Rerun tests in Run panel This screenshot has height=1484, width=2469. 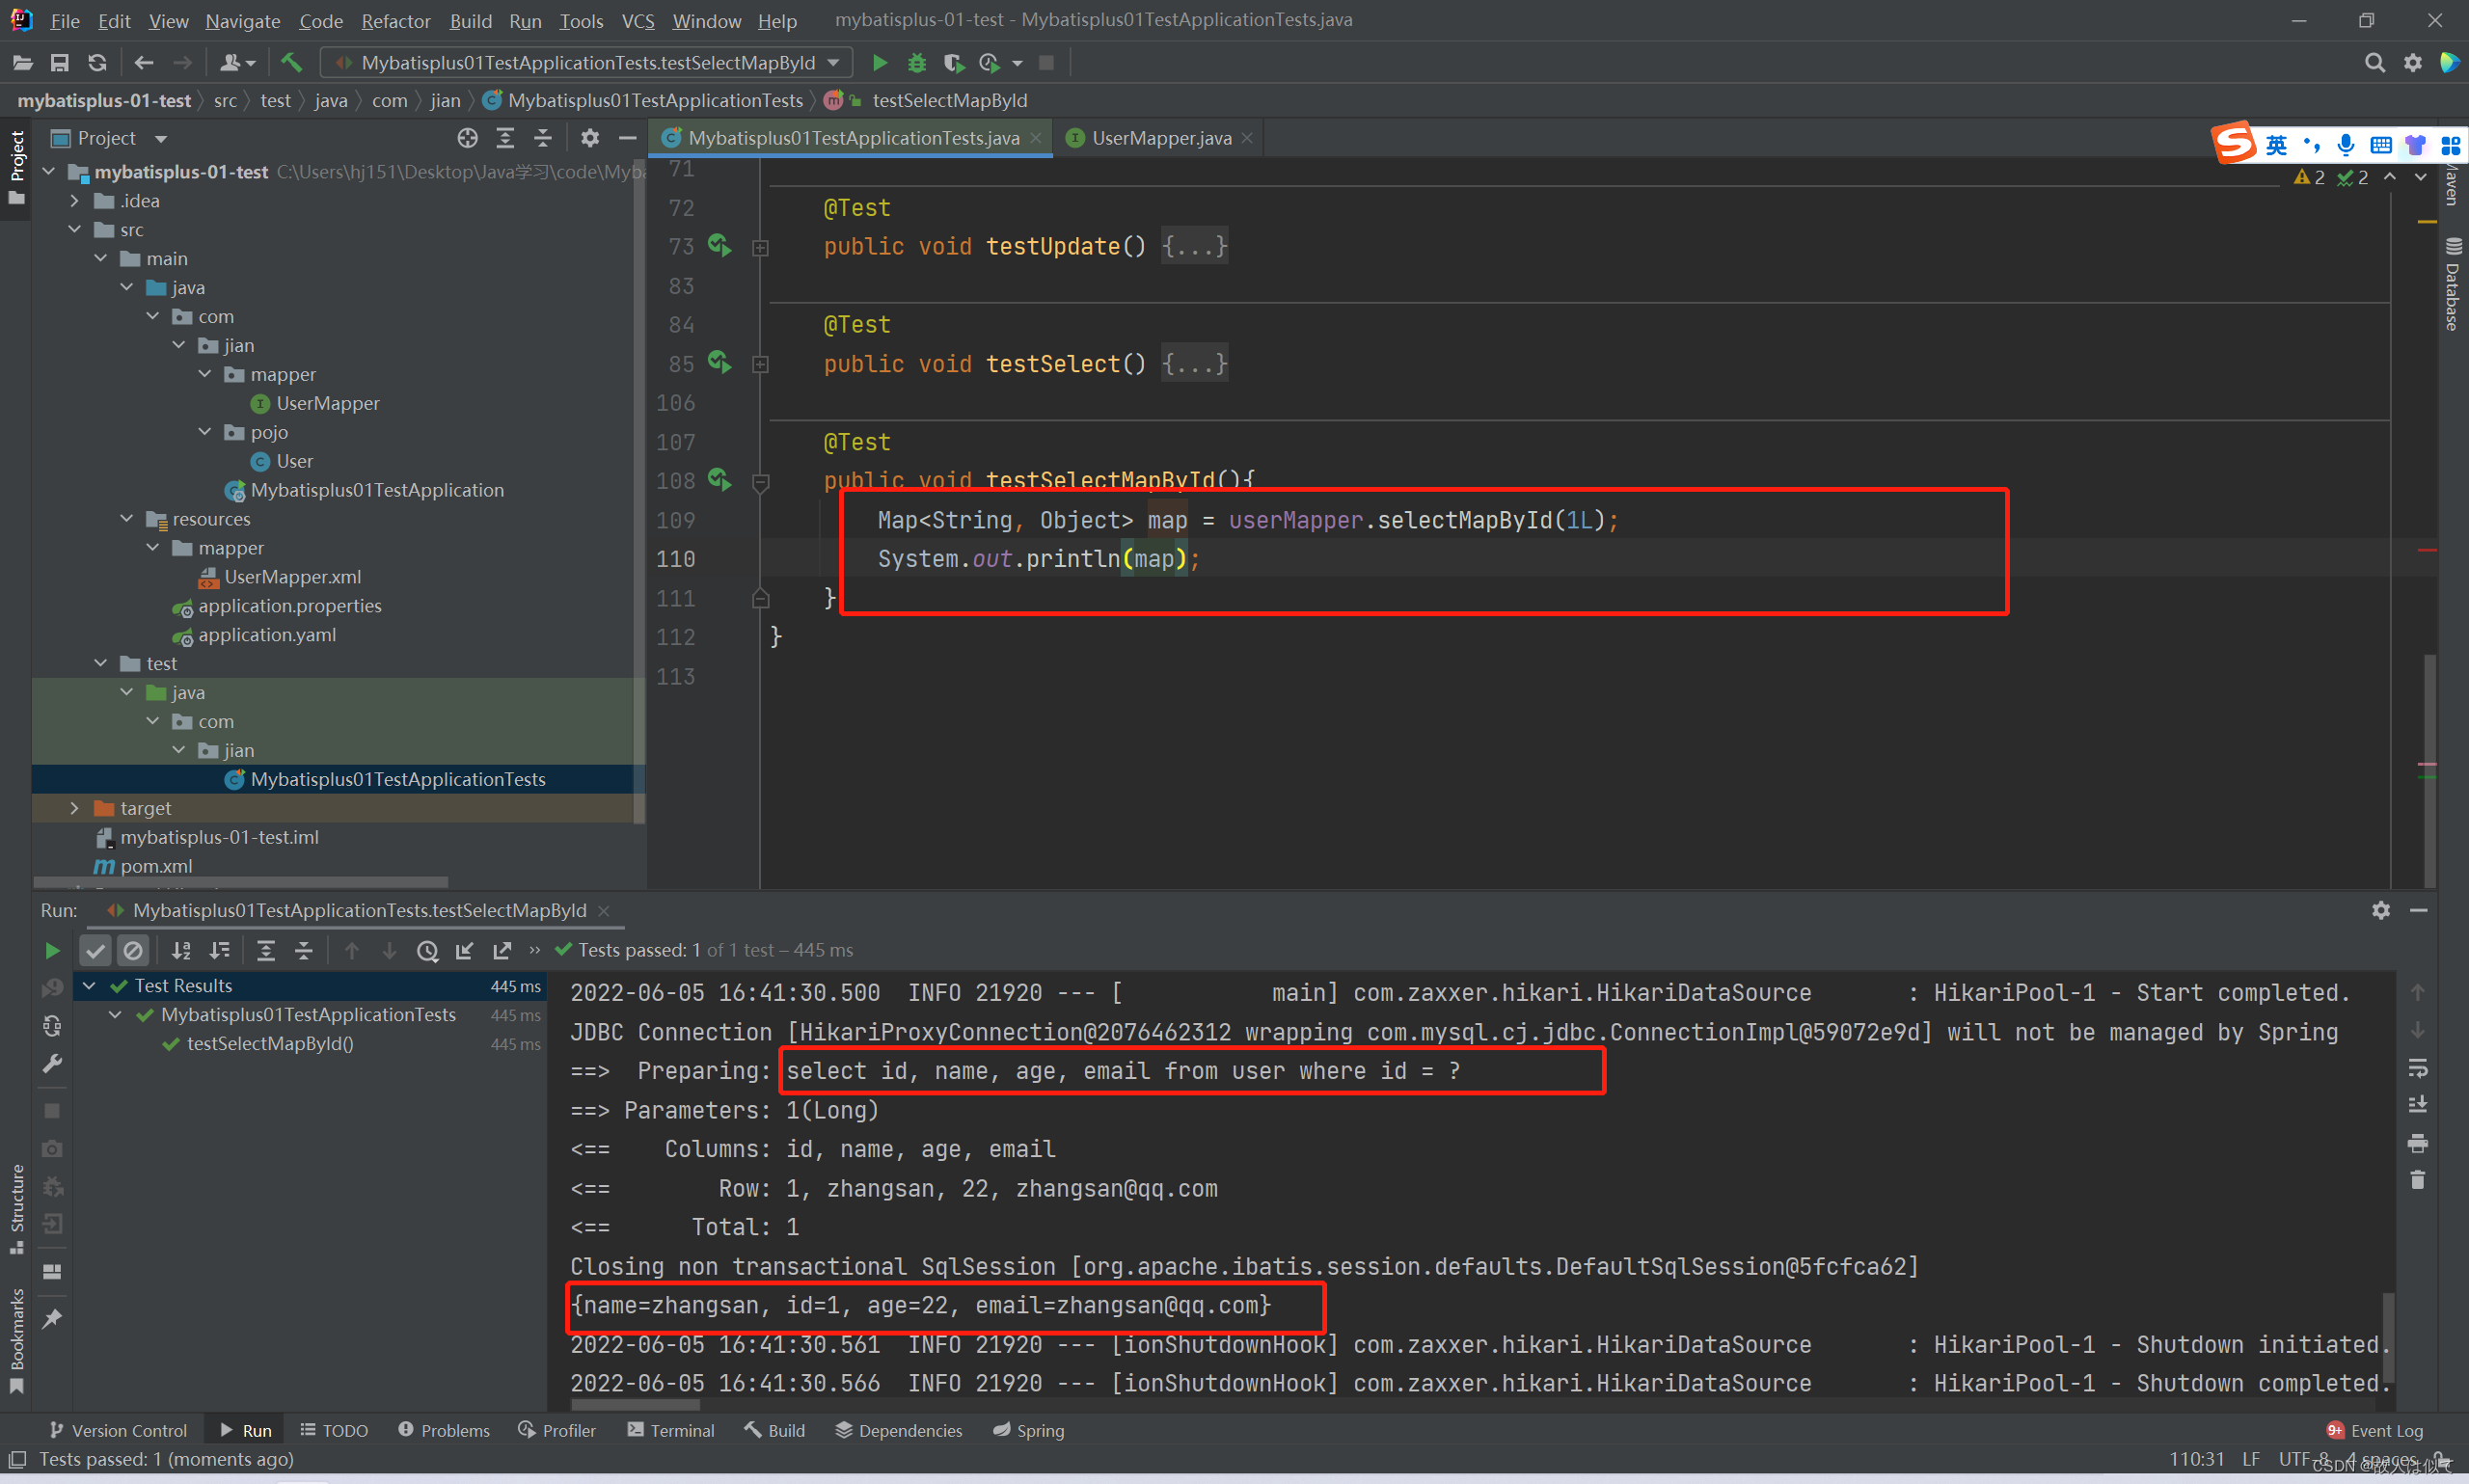coord(52,950)
